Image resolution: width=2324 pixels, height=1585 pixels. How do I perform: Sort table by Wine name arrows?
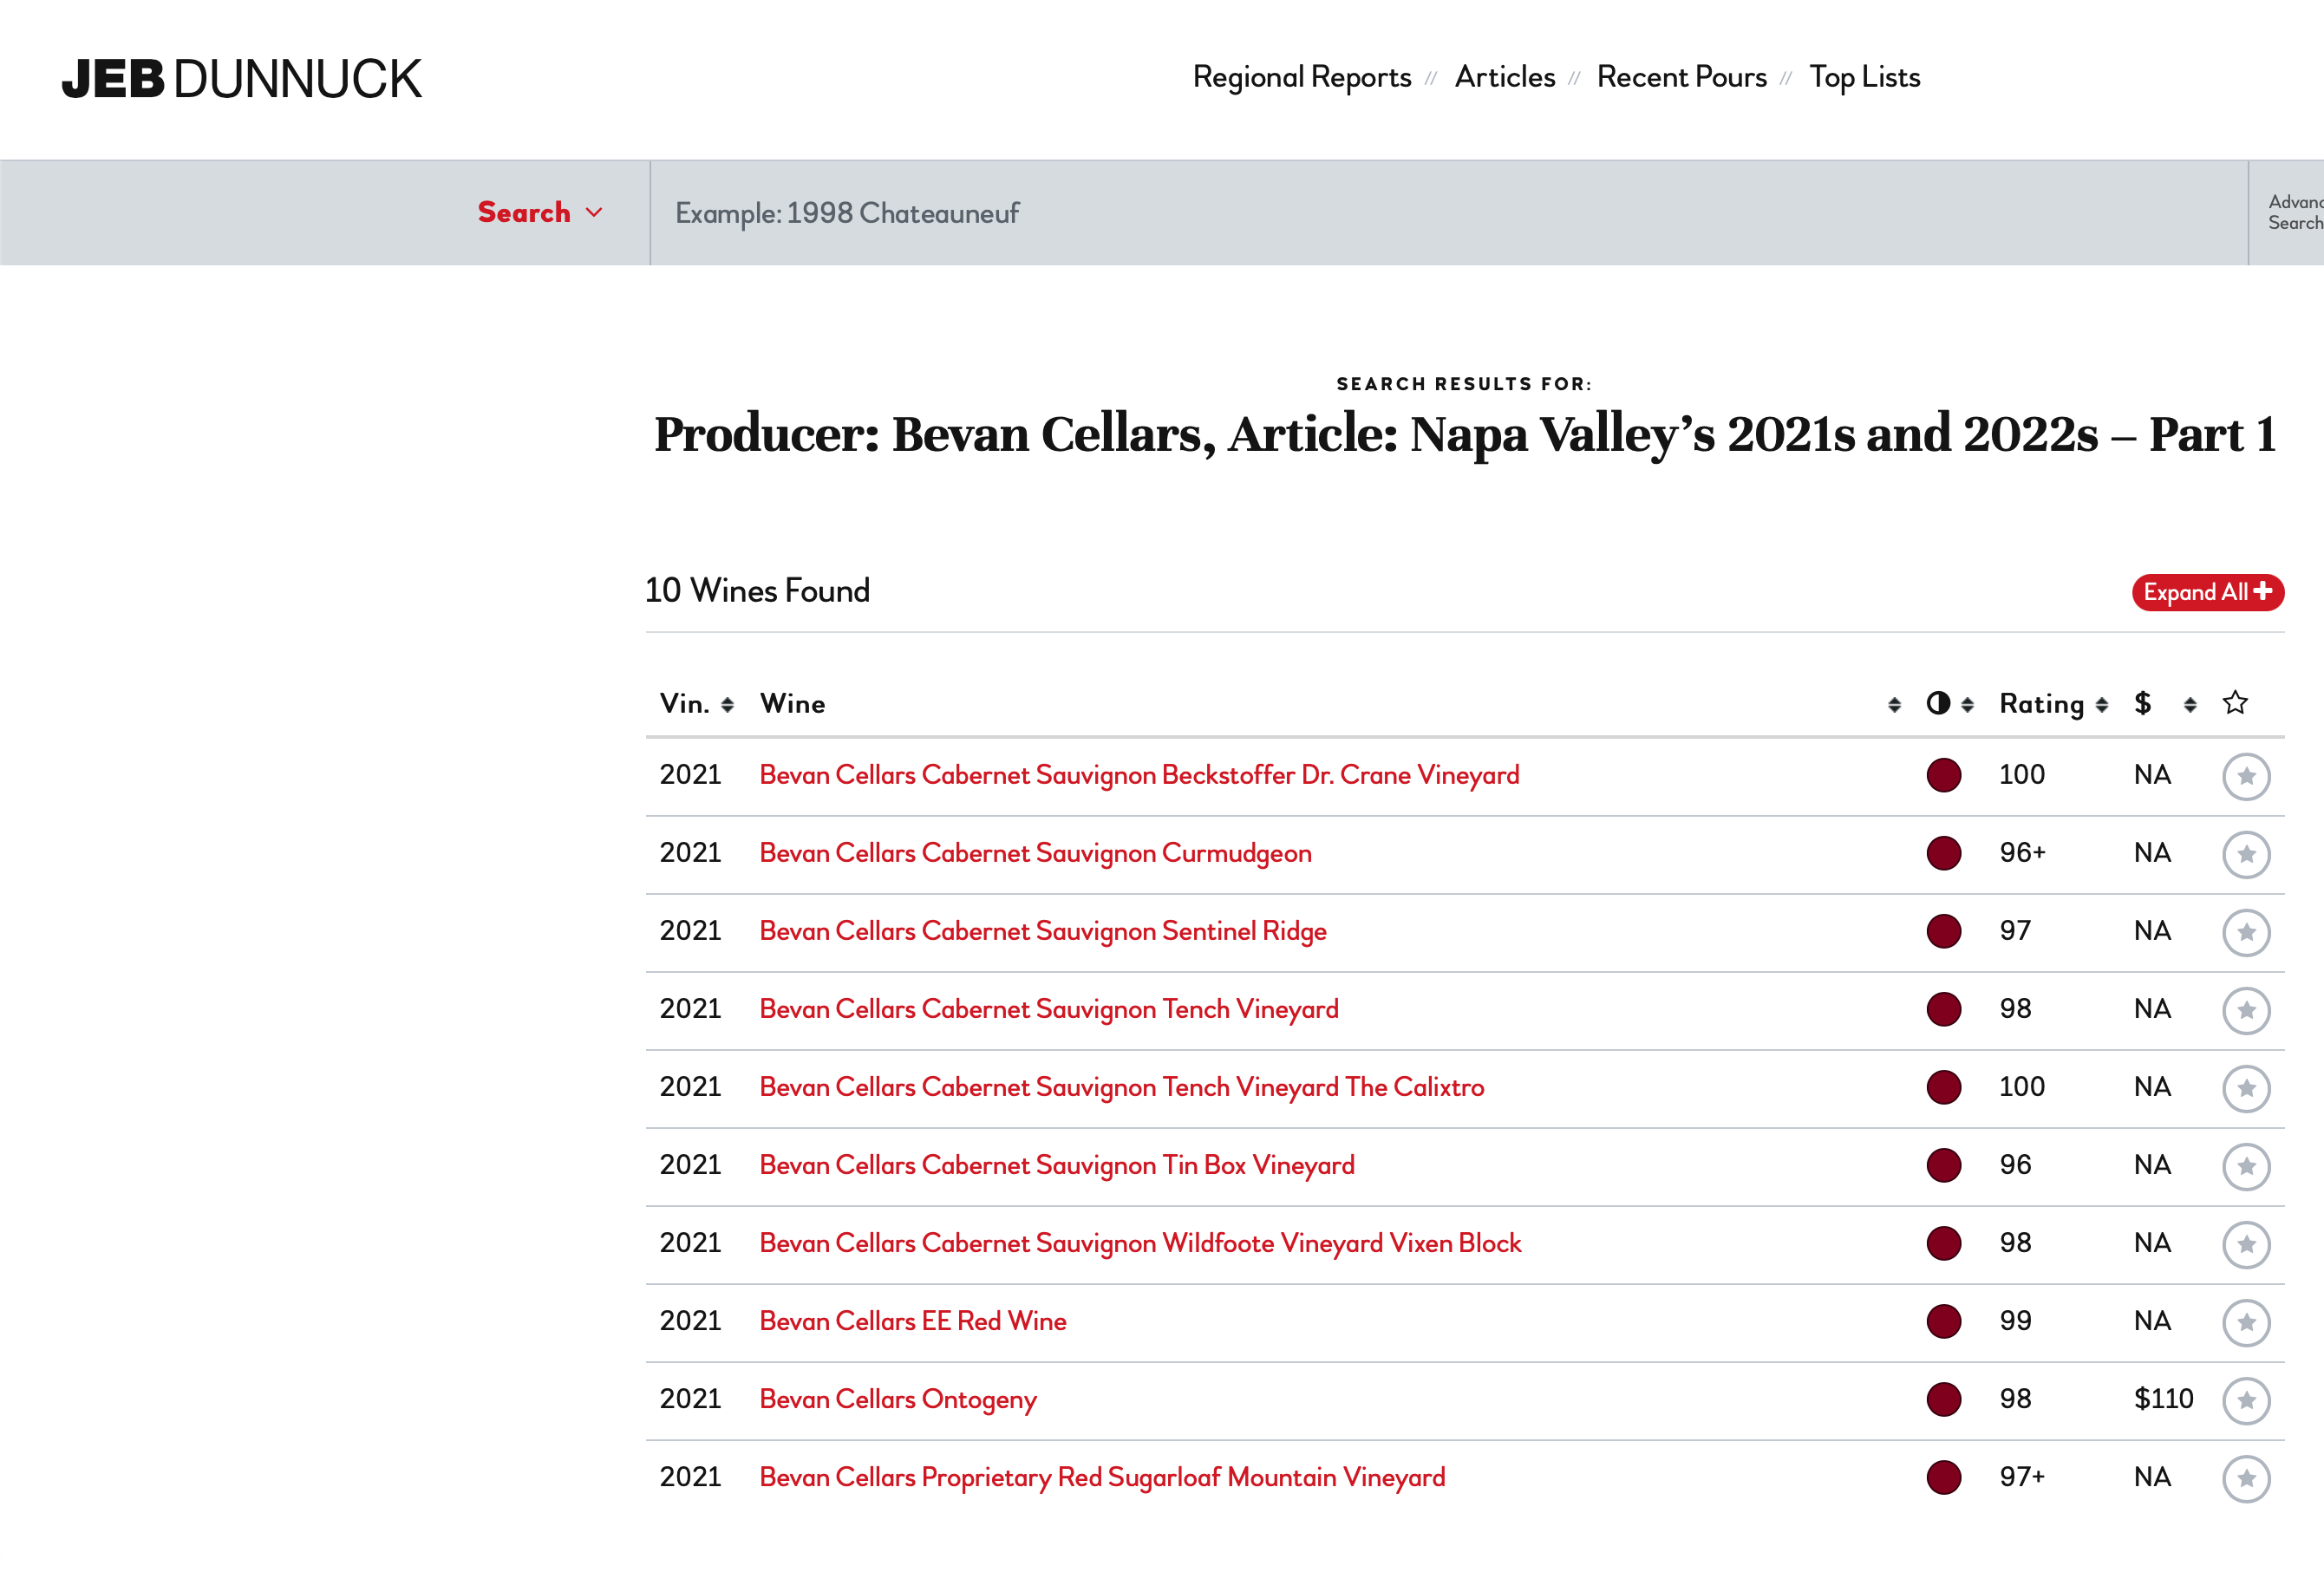pyautogui.click(x=1893, y=705)
